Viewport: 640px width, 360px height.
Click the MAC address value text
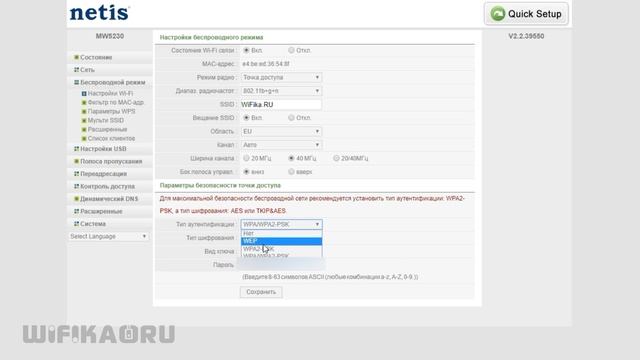[266, 64]
